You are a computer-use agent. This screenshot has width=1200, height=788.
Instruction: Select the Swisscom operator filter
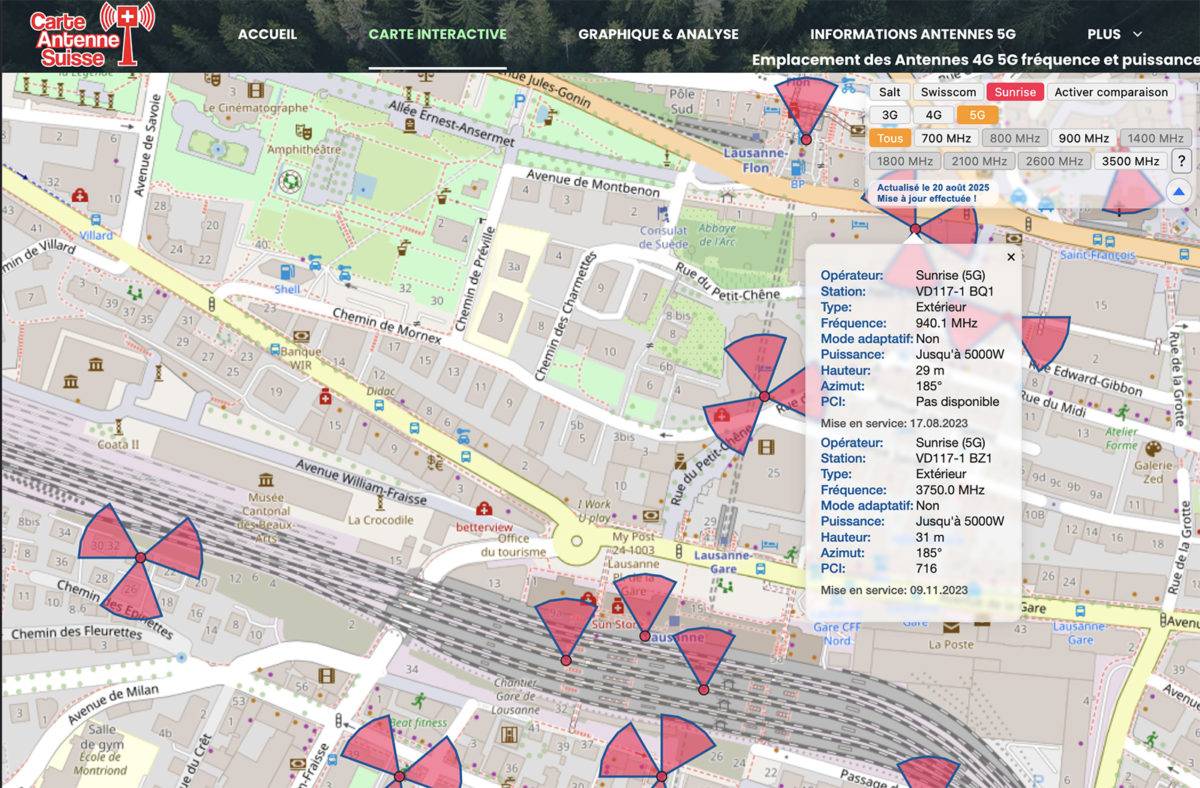click(x=948, y=92)
